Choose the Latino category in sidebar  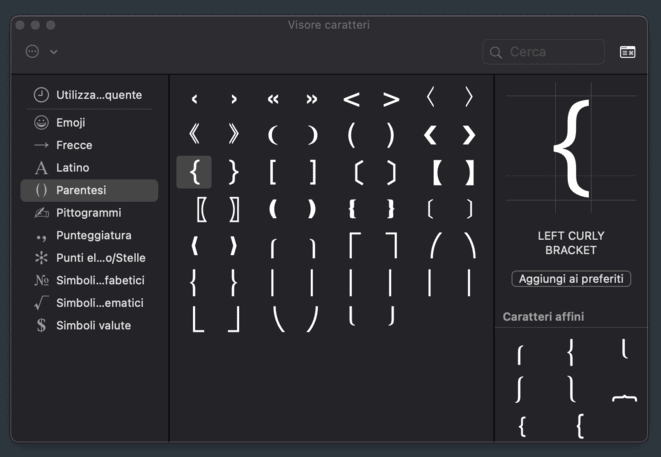coord(72,168)
